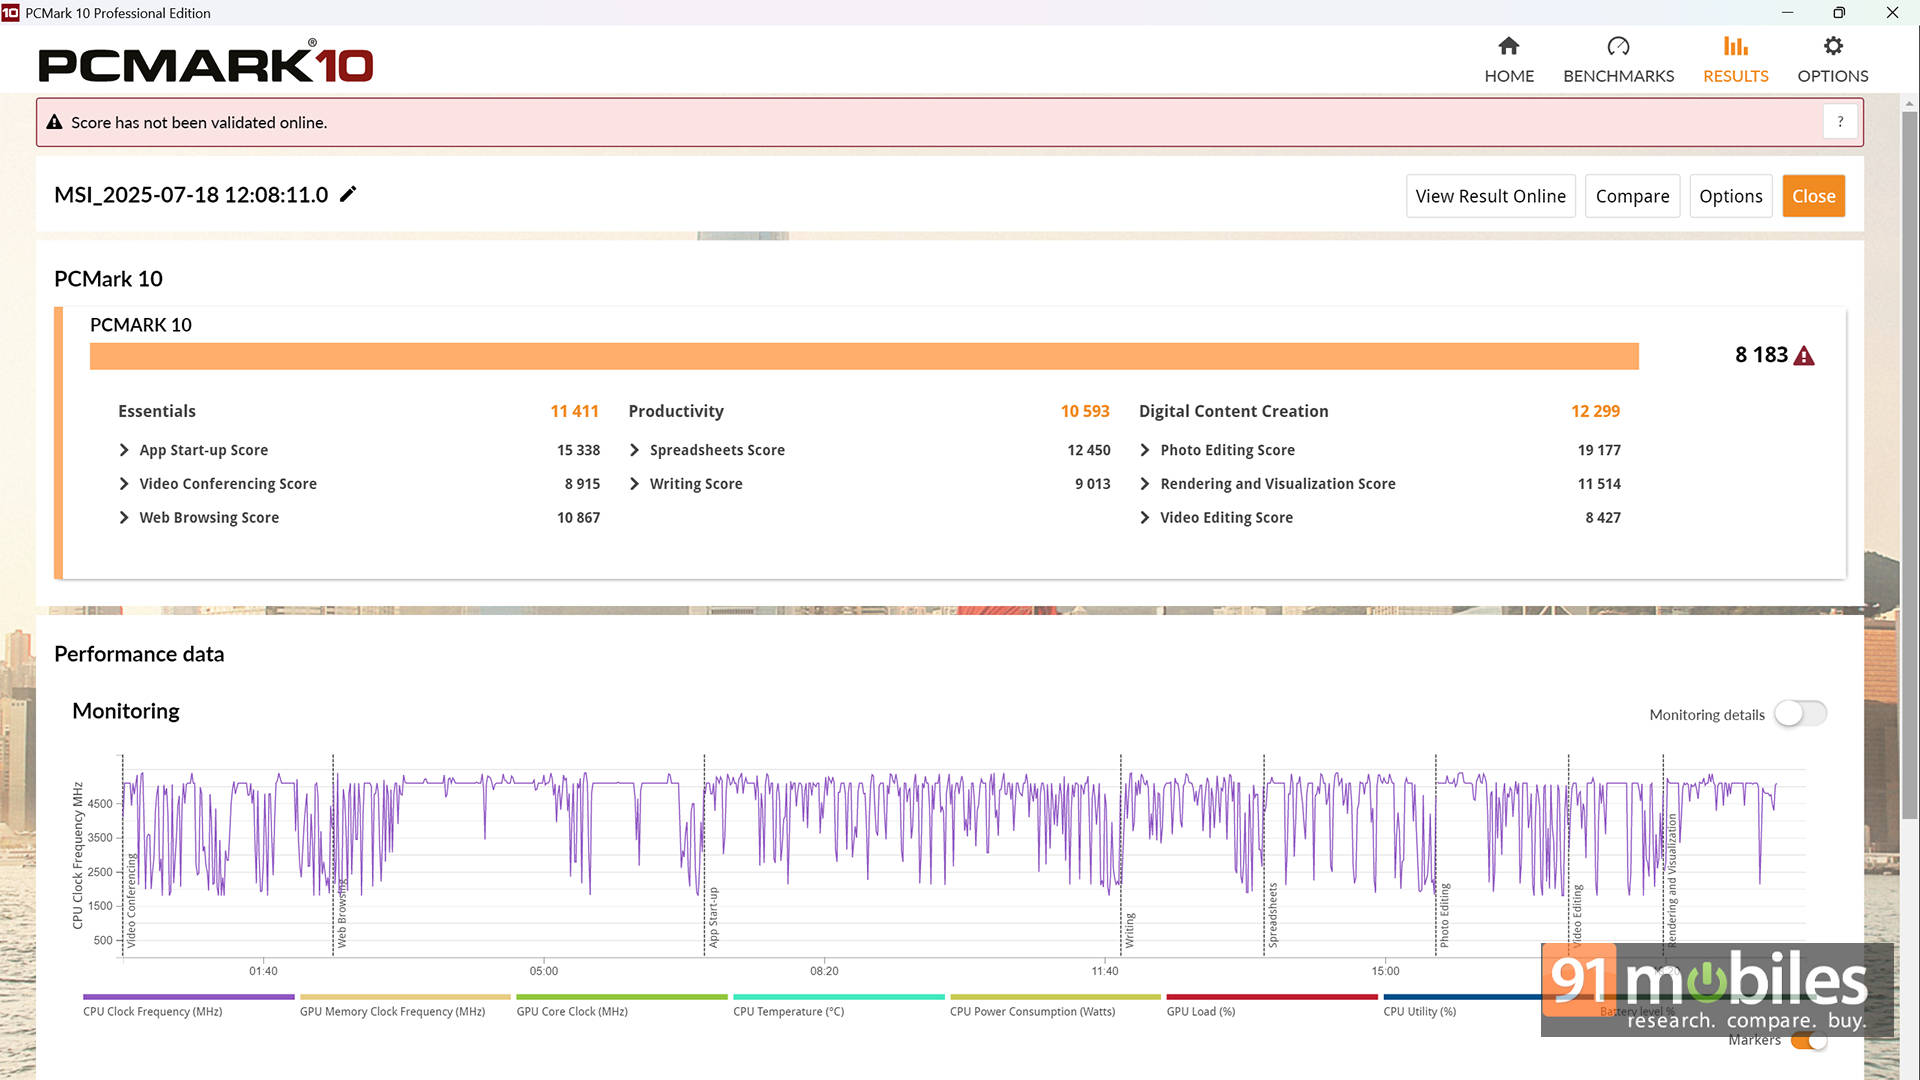Restore down the PCMark 10 window

1839,12
